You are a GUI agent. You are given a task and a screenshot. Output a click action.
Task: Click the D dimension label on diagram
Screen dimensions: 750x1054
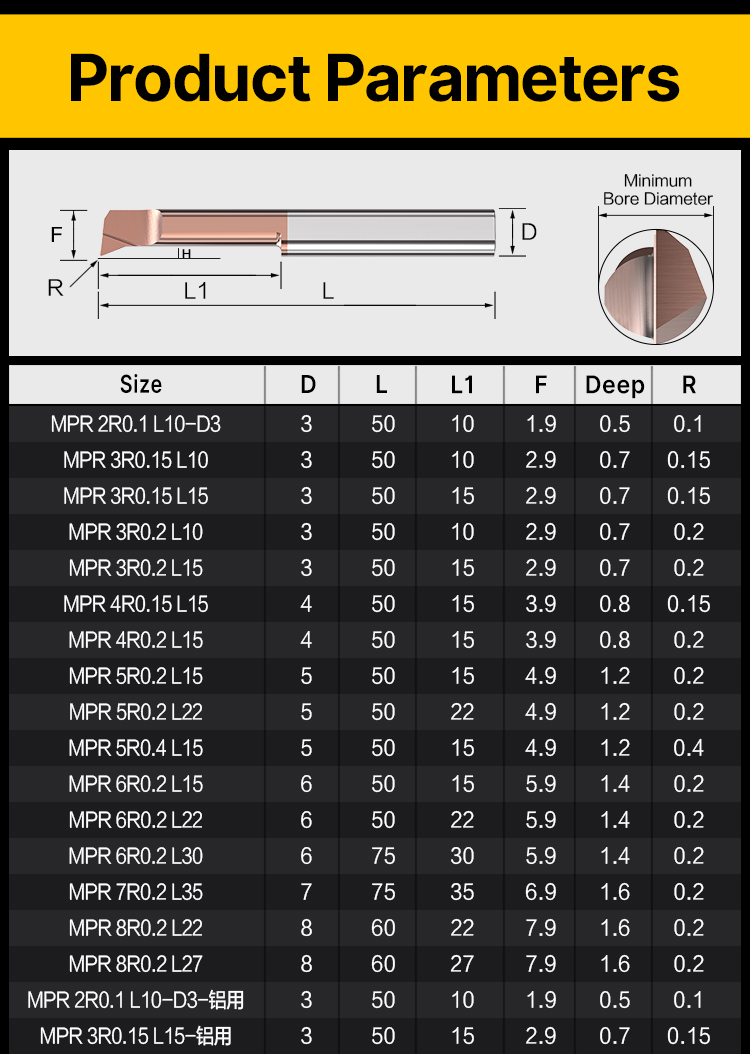529,232
